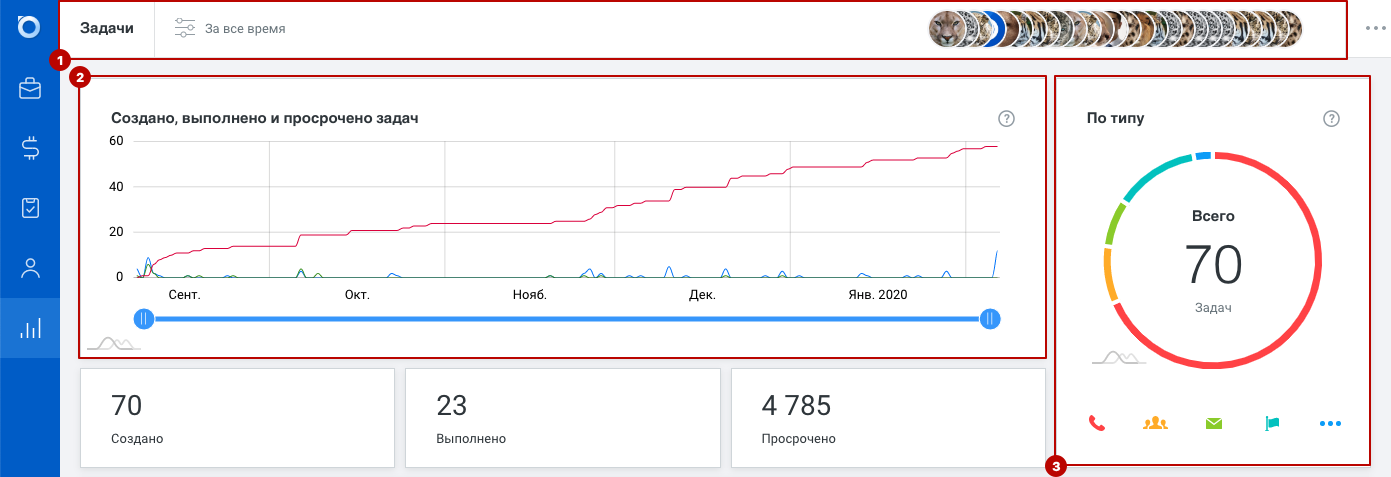Click the app logo in the sidebar top
Screen dimensions: 1391x477
(30, 27)
